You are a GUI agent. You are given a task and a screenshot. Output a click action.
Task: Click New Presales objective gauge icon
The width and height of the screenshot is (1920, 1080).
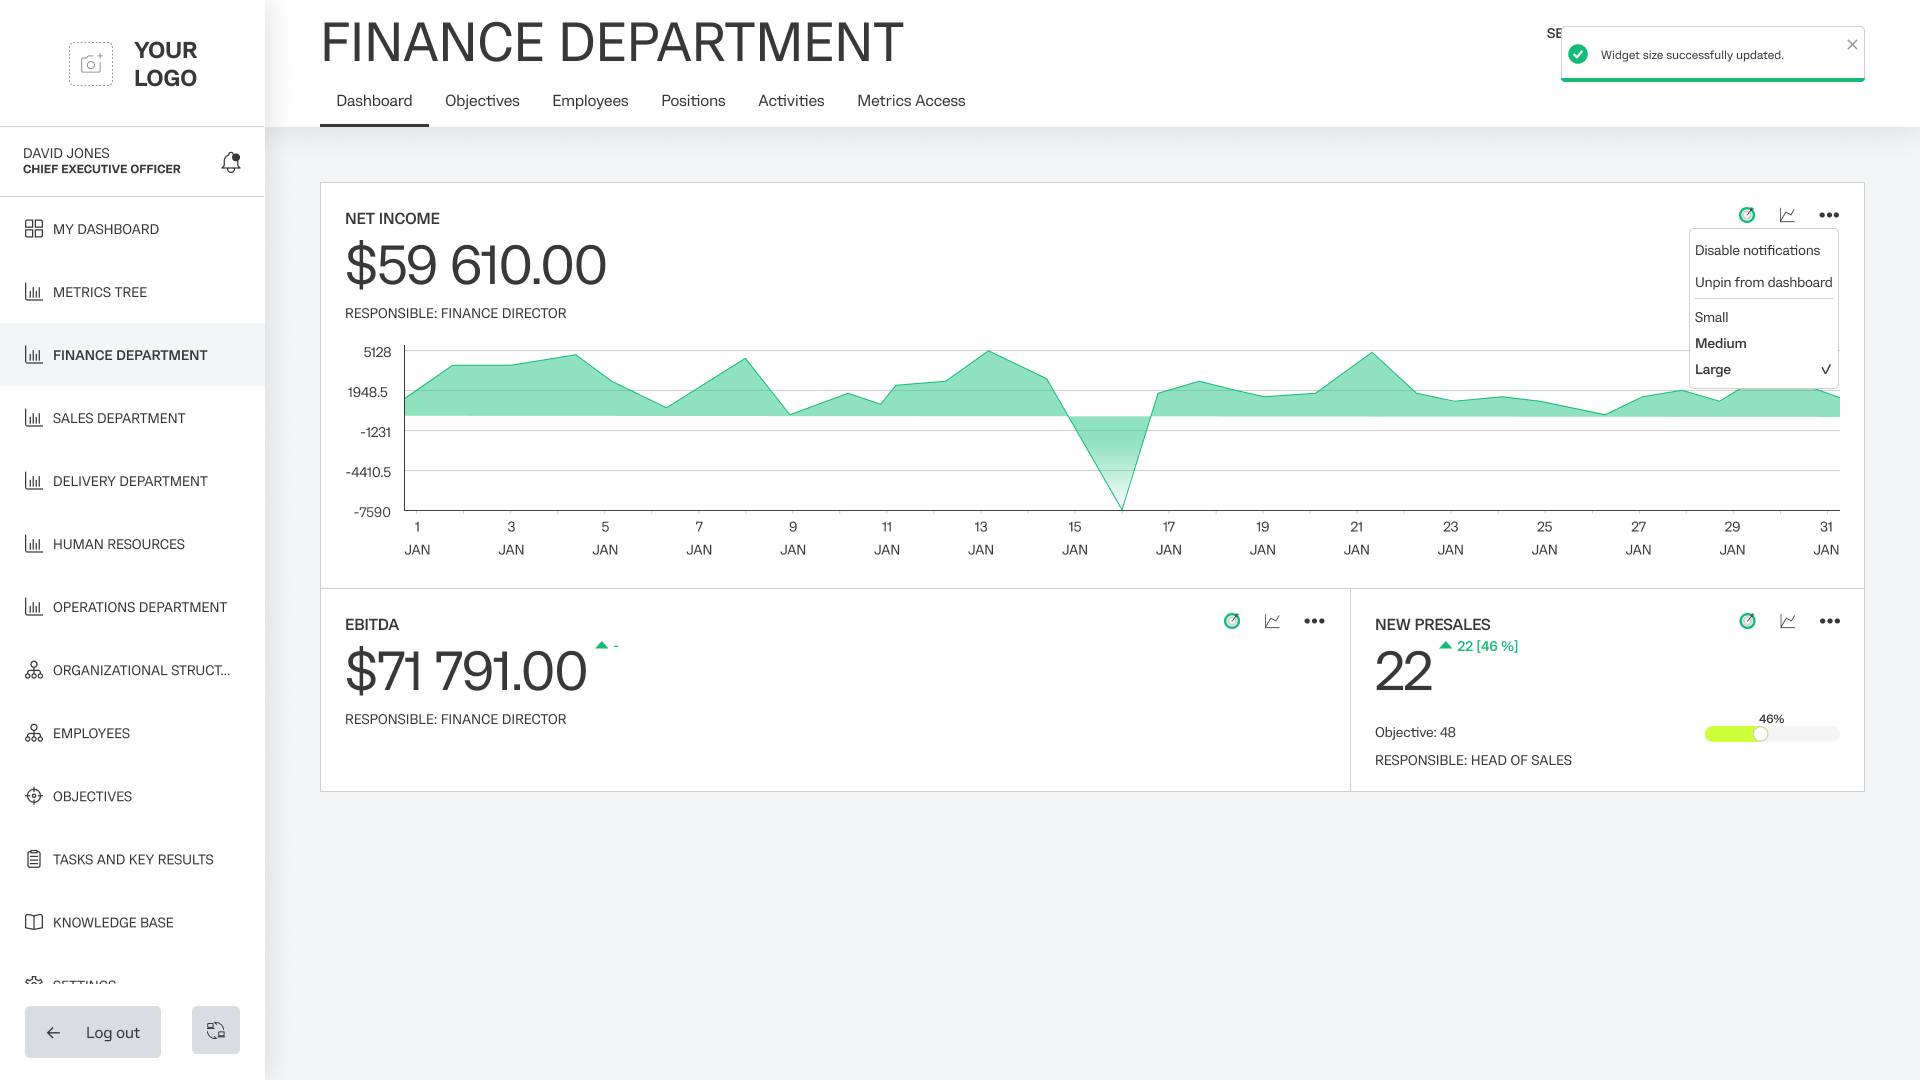coord(1747,621)
